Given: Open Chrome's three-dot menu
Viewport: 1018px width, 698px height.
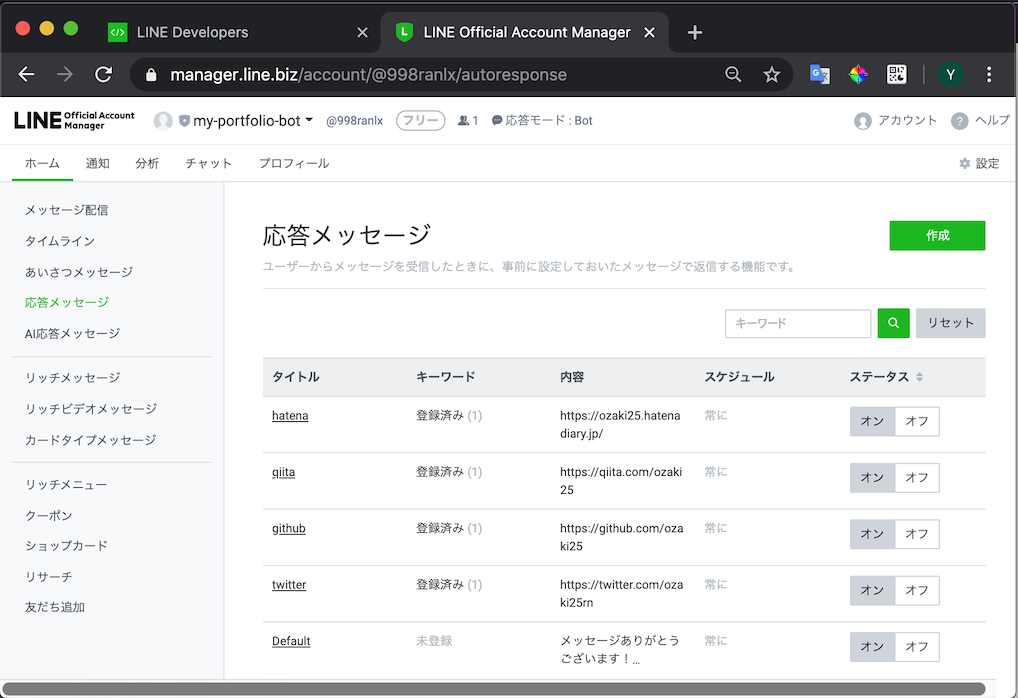Looking at the screenshot, I should point(989,75).
